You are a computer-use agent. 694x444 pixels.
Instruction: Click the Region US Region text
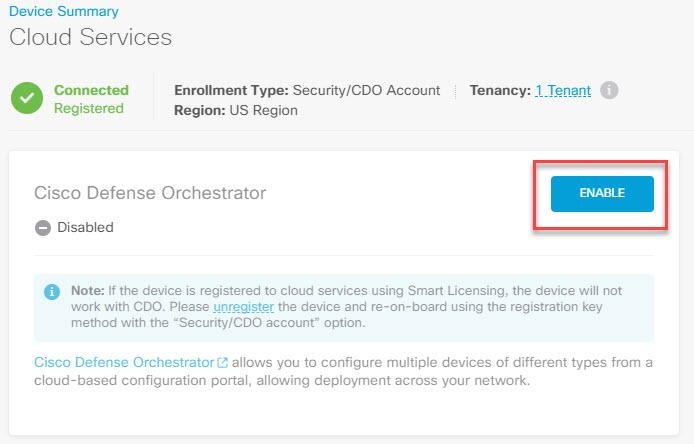(236, 110)
